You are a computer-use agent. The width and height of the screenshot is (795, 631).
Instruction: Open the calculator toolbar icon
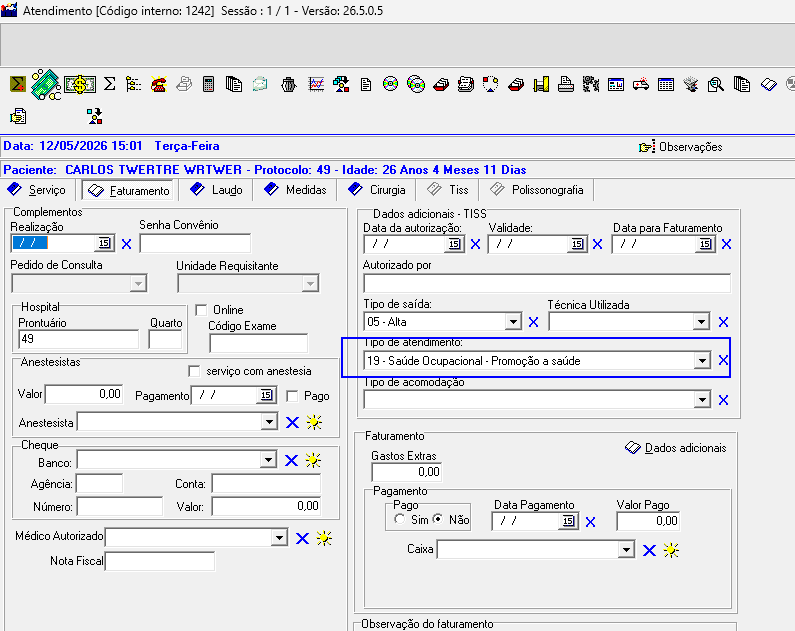pyautogui.click(x=208, y=84)
